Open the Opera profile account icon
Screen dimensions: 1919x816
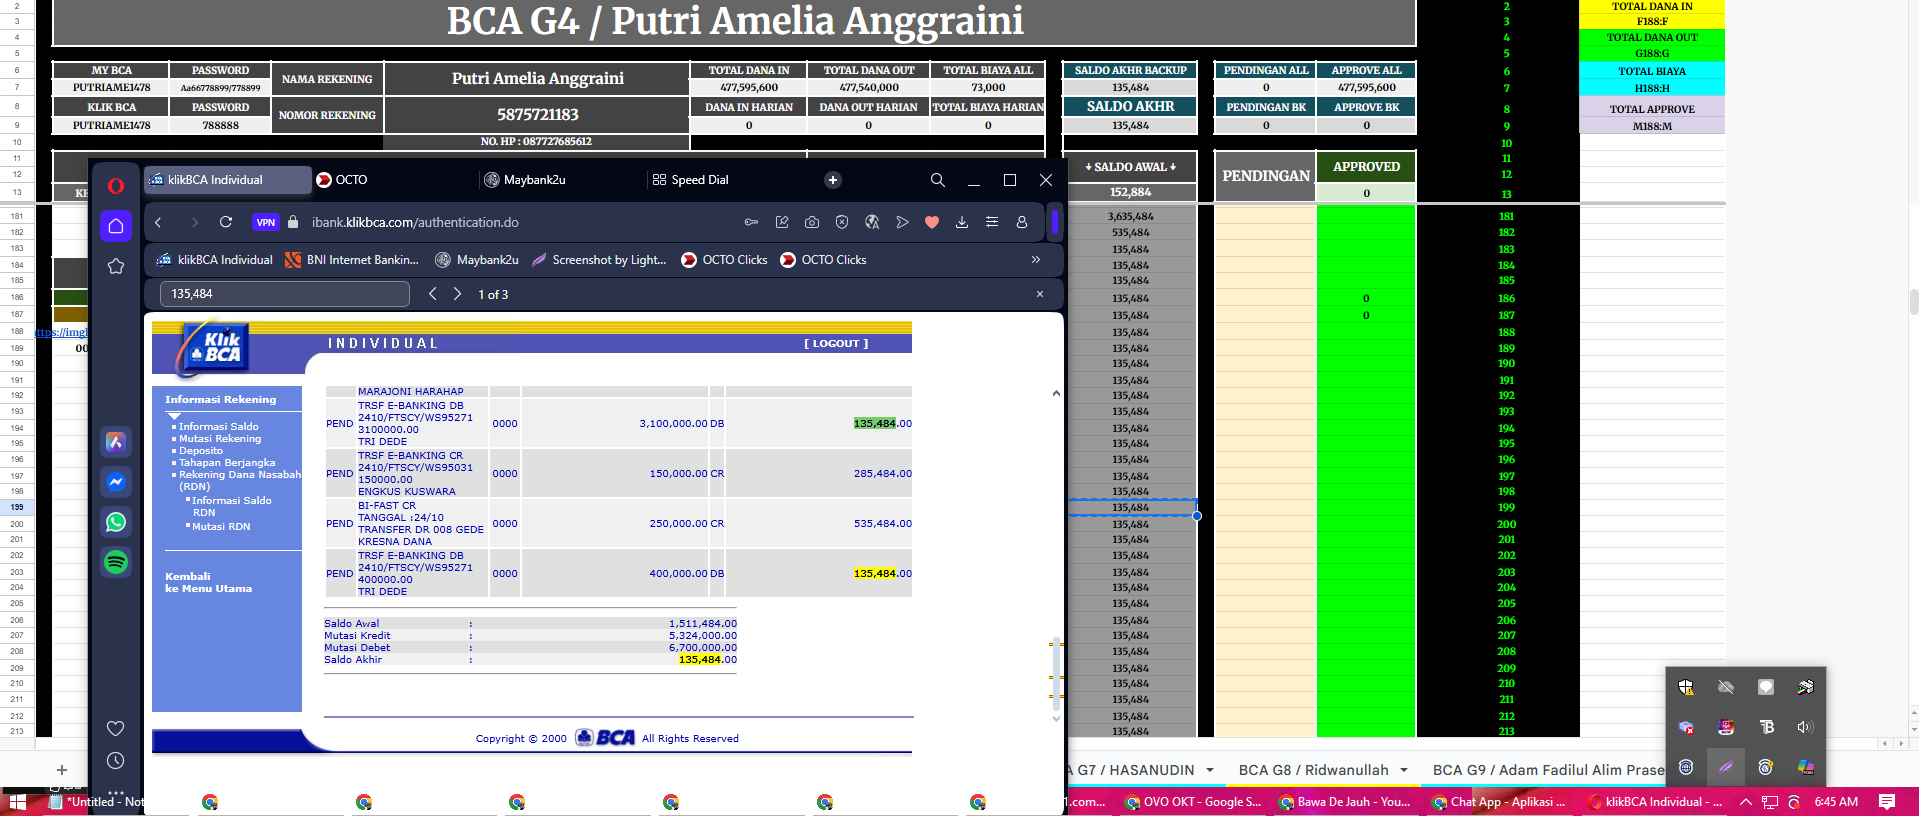point(1022,222)
